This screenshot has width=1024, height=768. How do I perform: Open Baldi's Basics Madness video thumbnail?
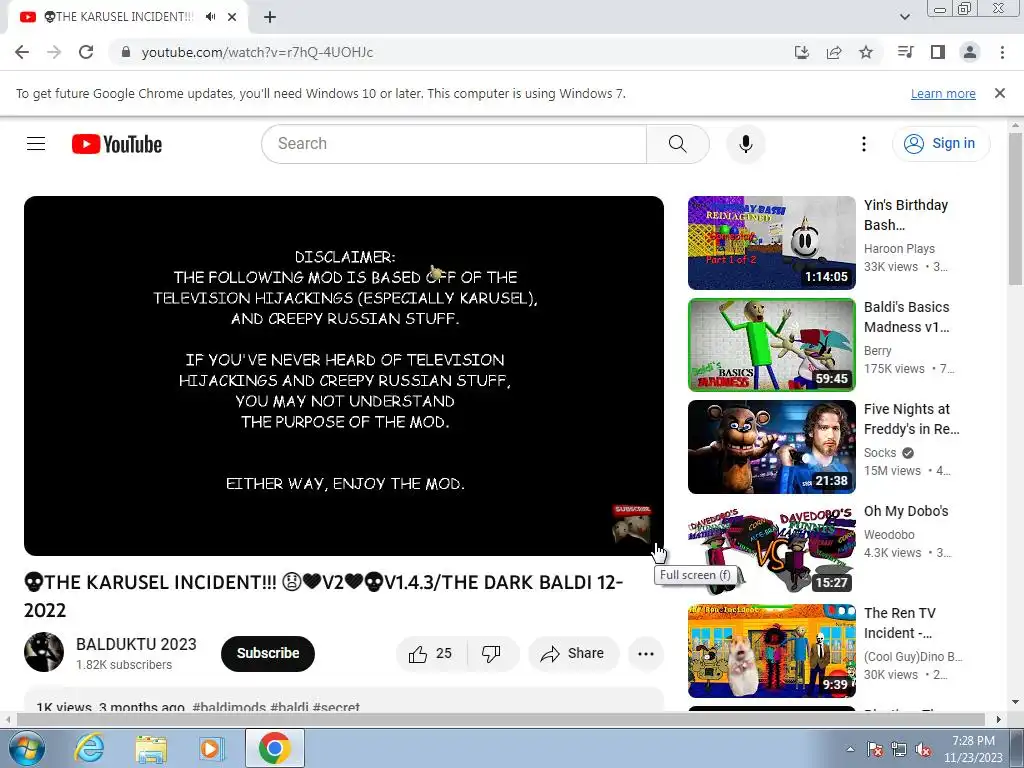point(771,345)
